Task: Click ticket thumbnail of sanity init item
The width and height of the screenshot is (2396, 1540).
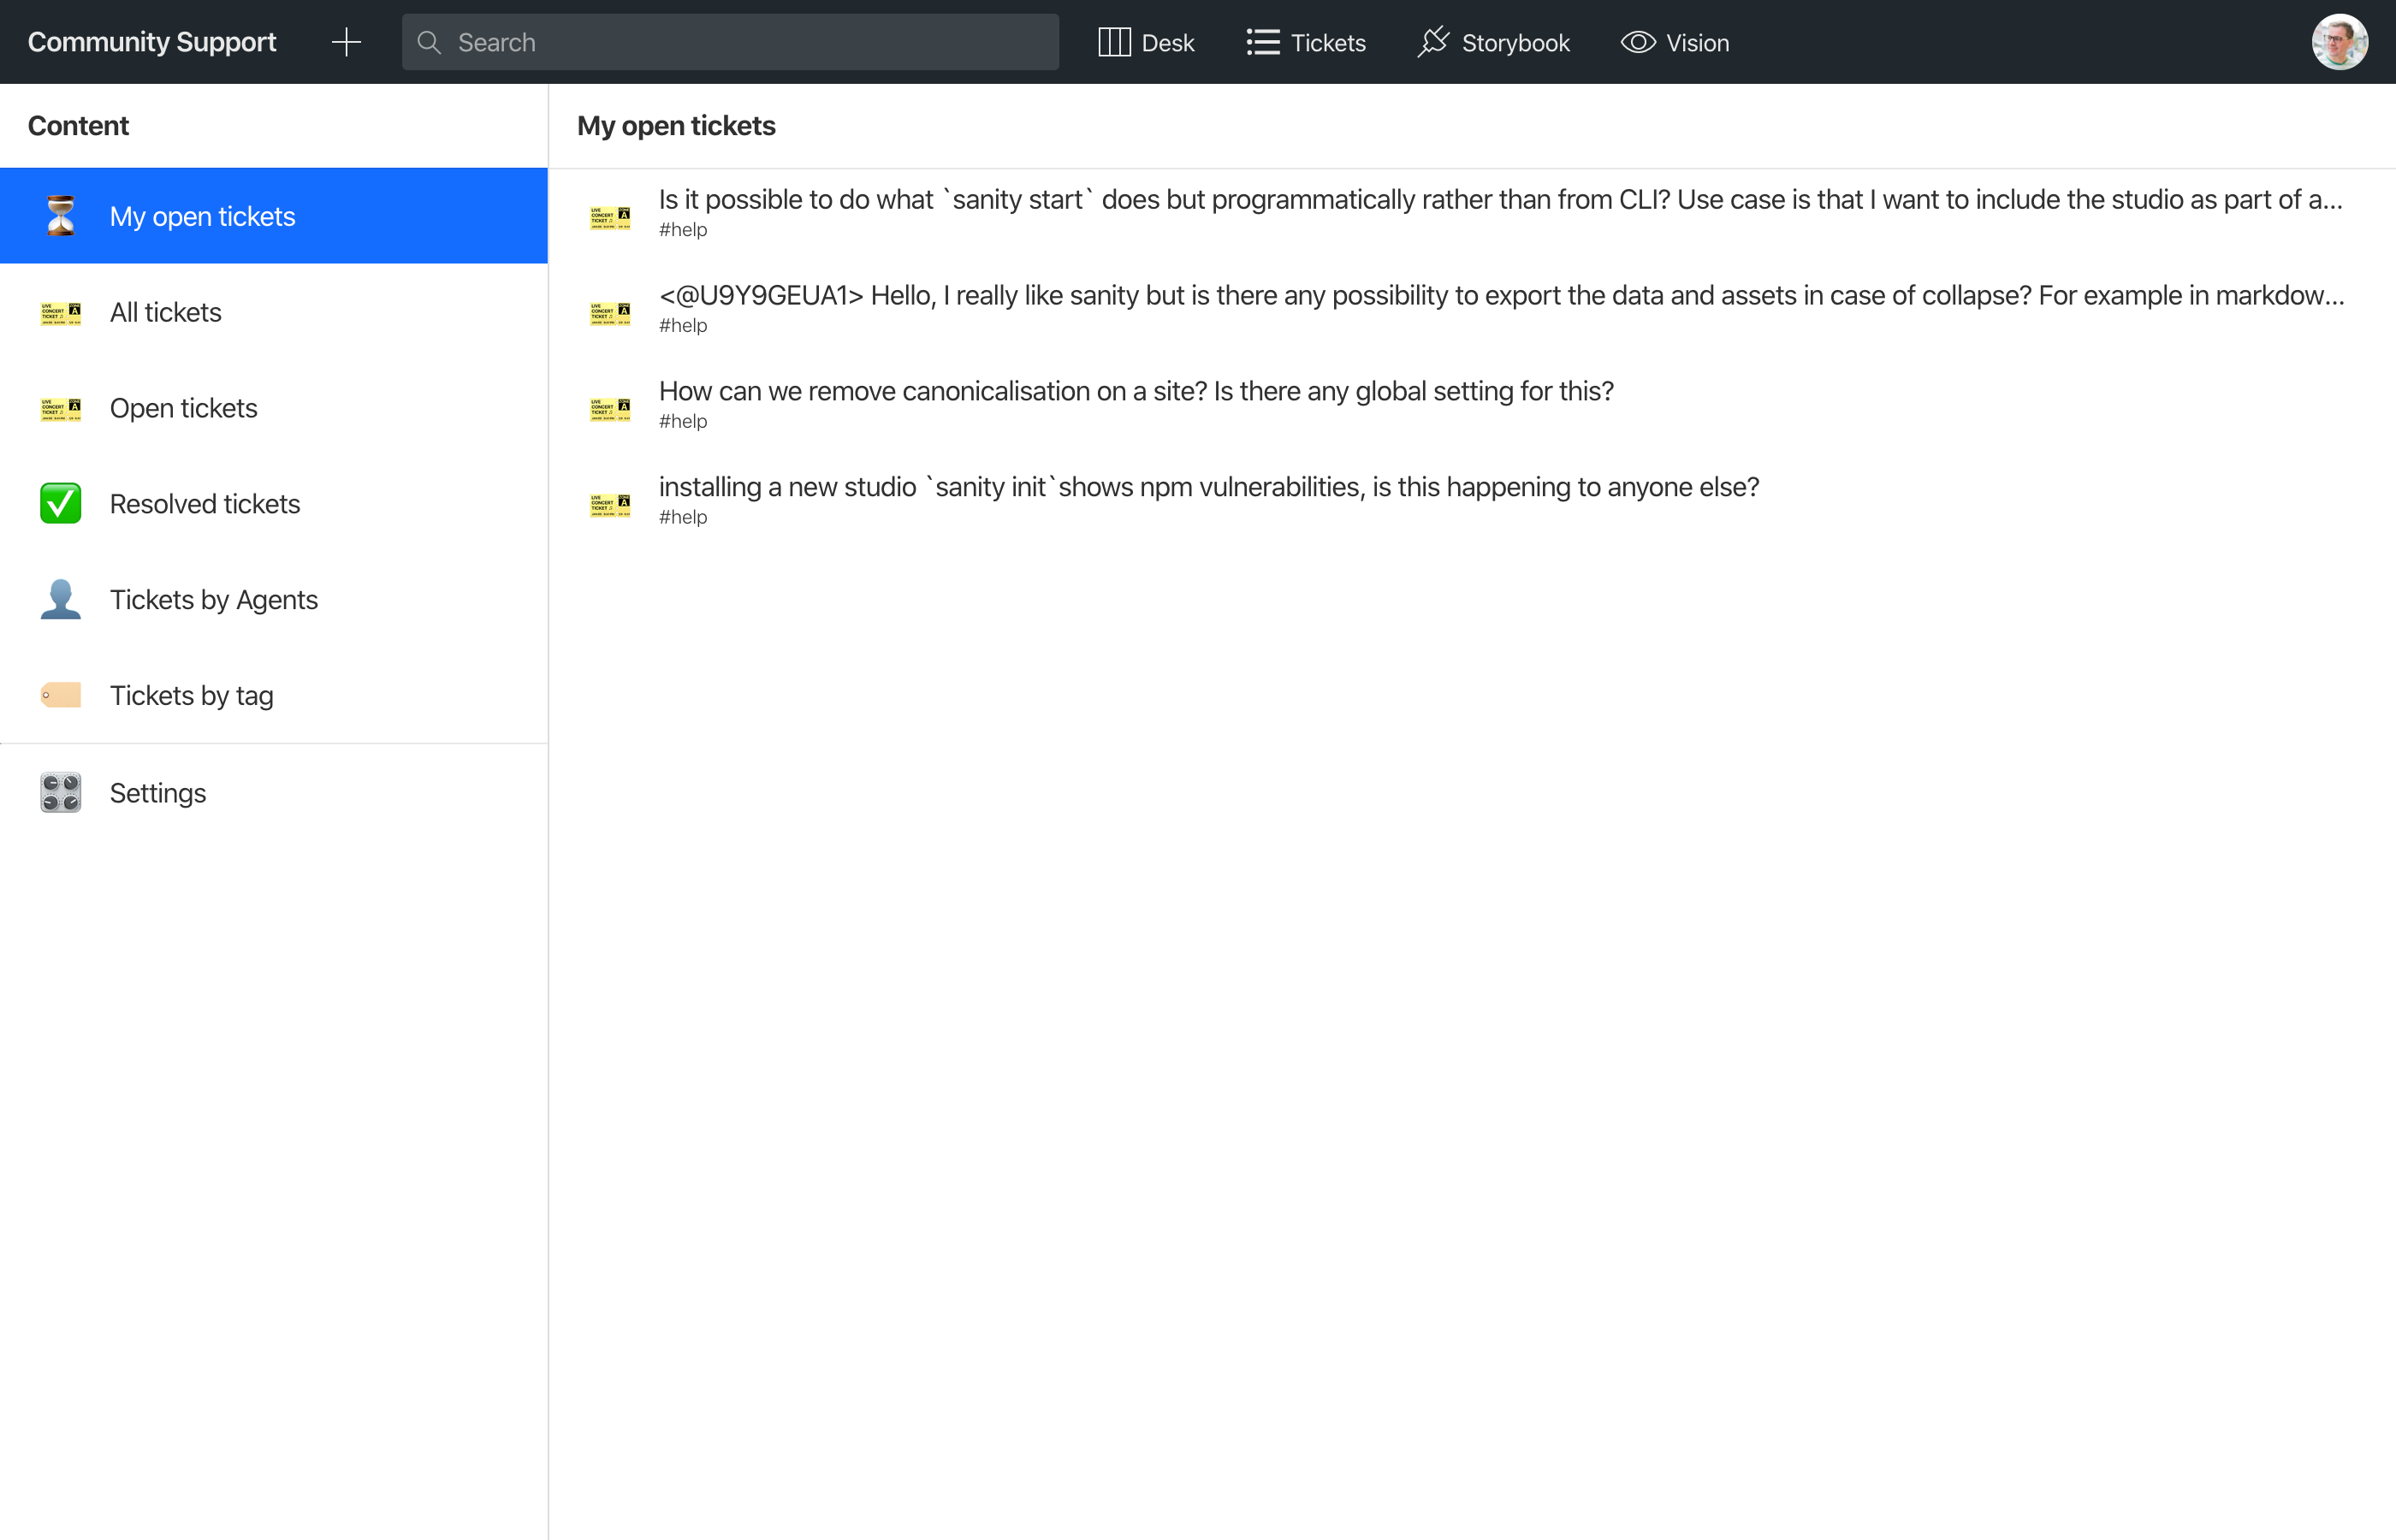Action: pos(610,505)
